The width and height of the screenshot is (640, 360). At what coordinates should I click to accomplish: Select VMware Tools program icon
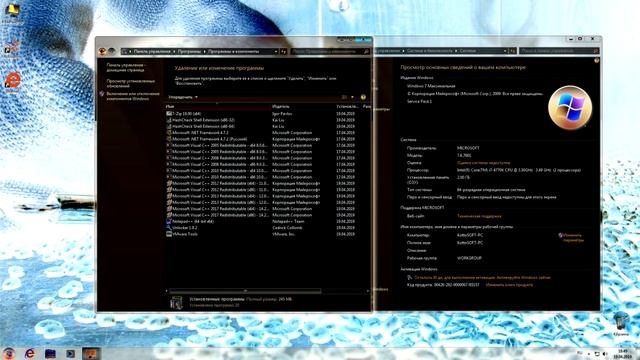tap(169, 234)
